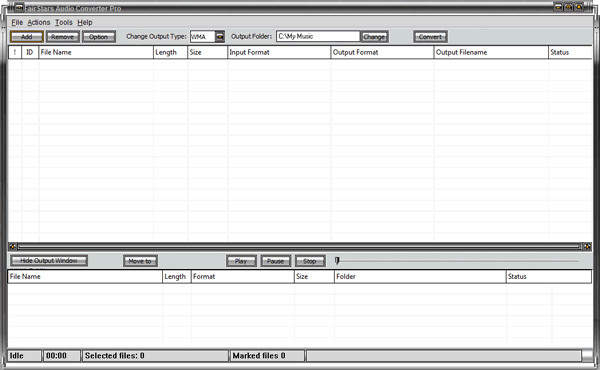The image size is (600, 370).
Task: Open the Change Output Type dropdown arrow
Action: (220, 37)
